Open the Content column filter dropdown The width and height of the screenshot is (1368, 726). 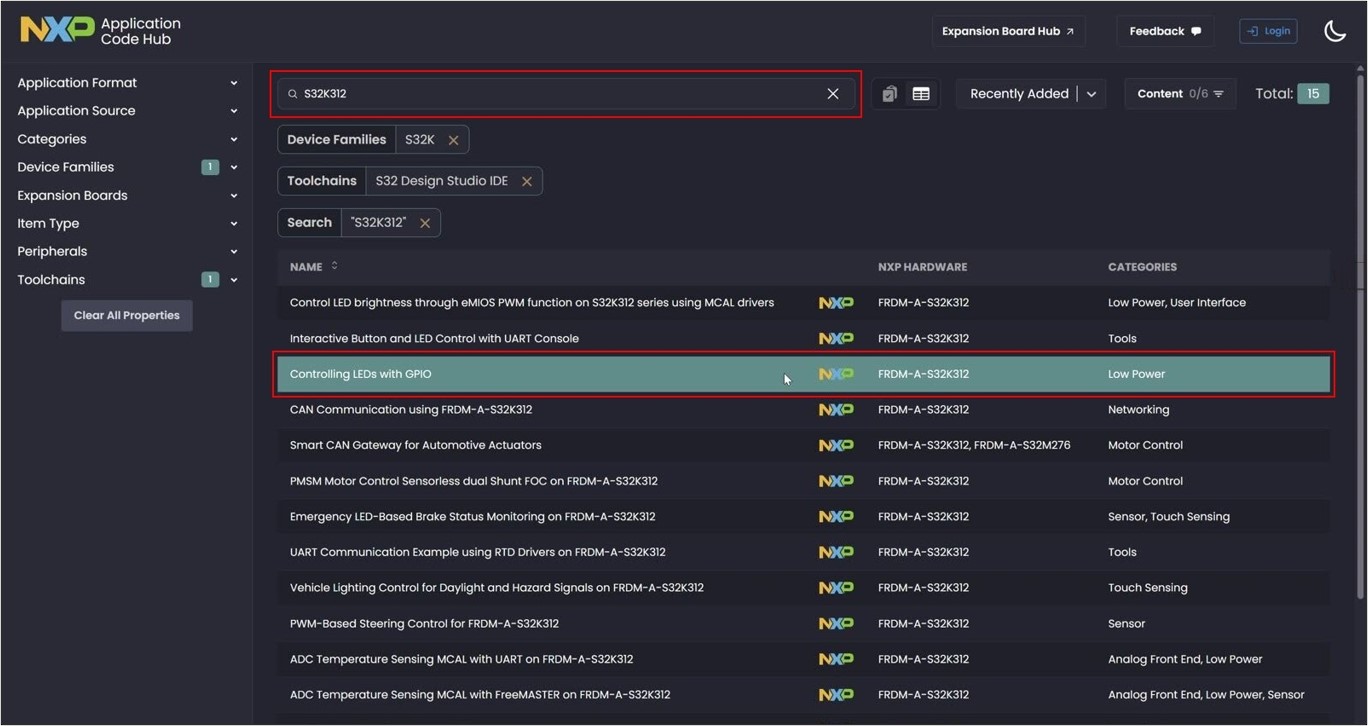tap(1180, 94)
